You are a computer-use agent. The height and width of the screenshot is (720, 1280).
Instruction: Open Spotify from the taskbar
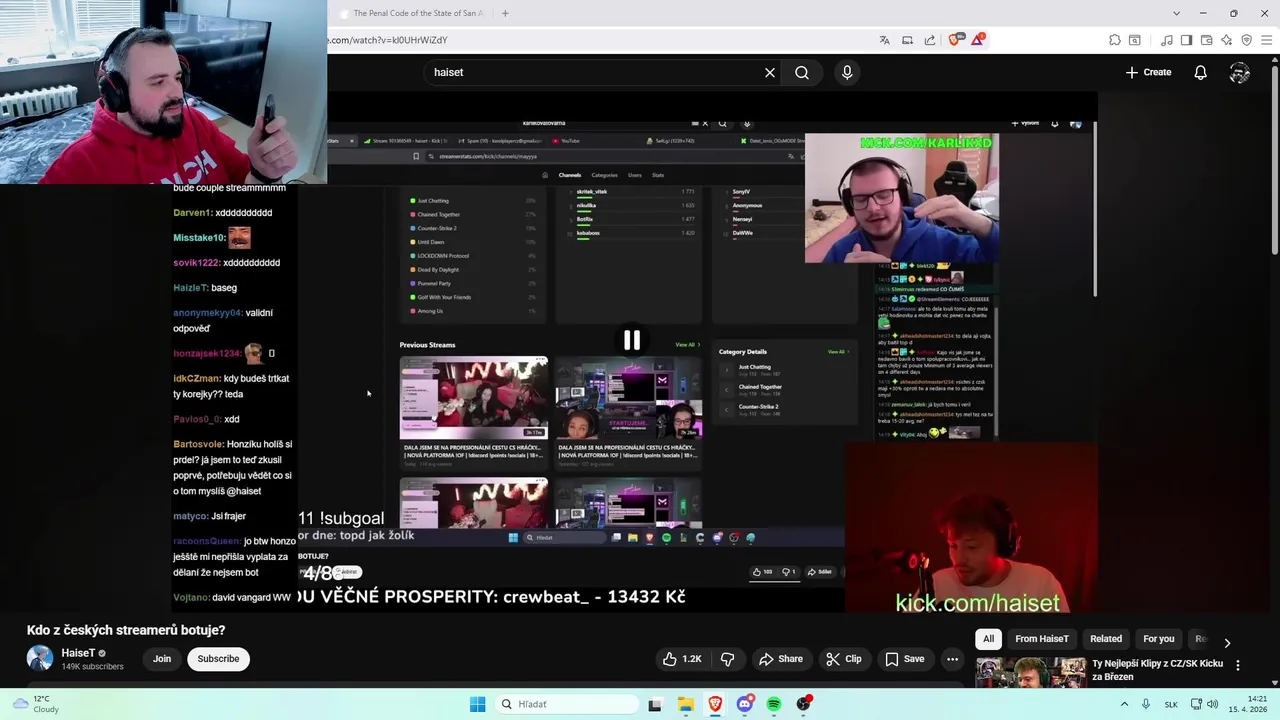pos(774,704)
